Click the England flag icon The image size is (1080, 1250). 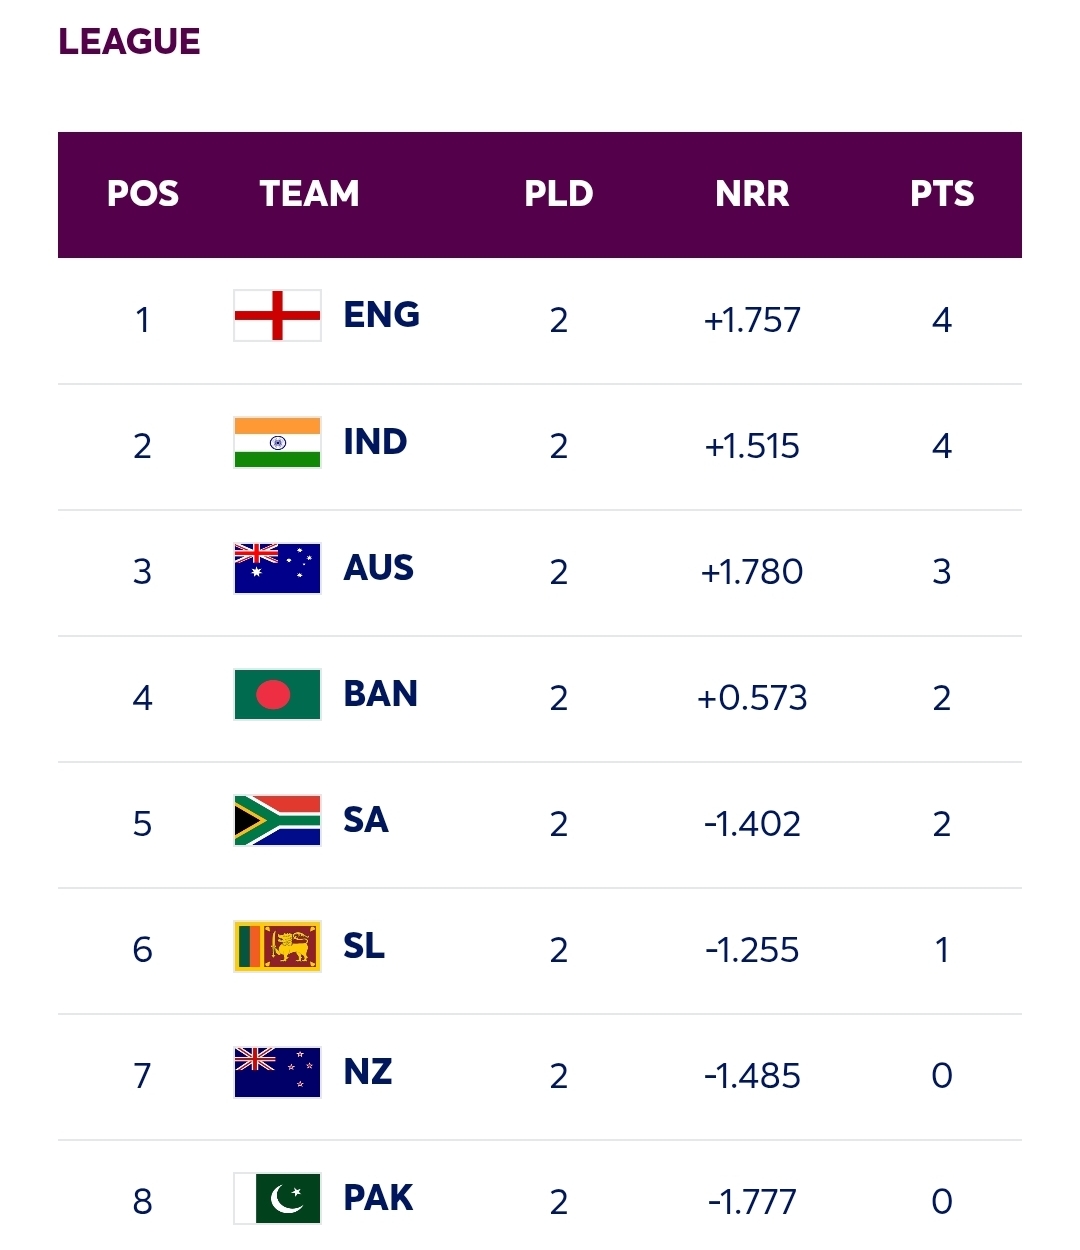(x=277, y=316)
